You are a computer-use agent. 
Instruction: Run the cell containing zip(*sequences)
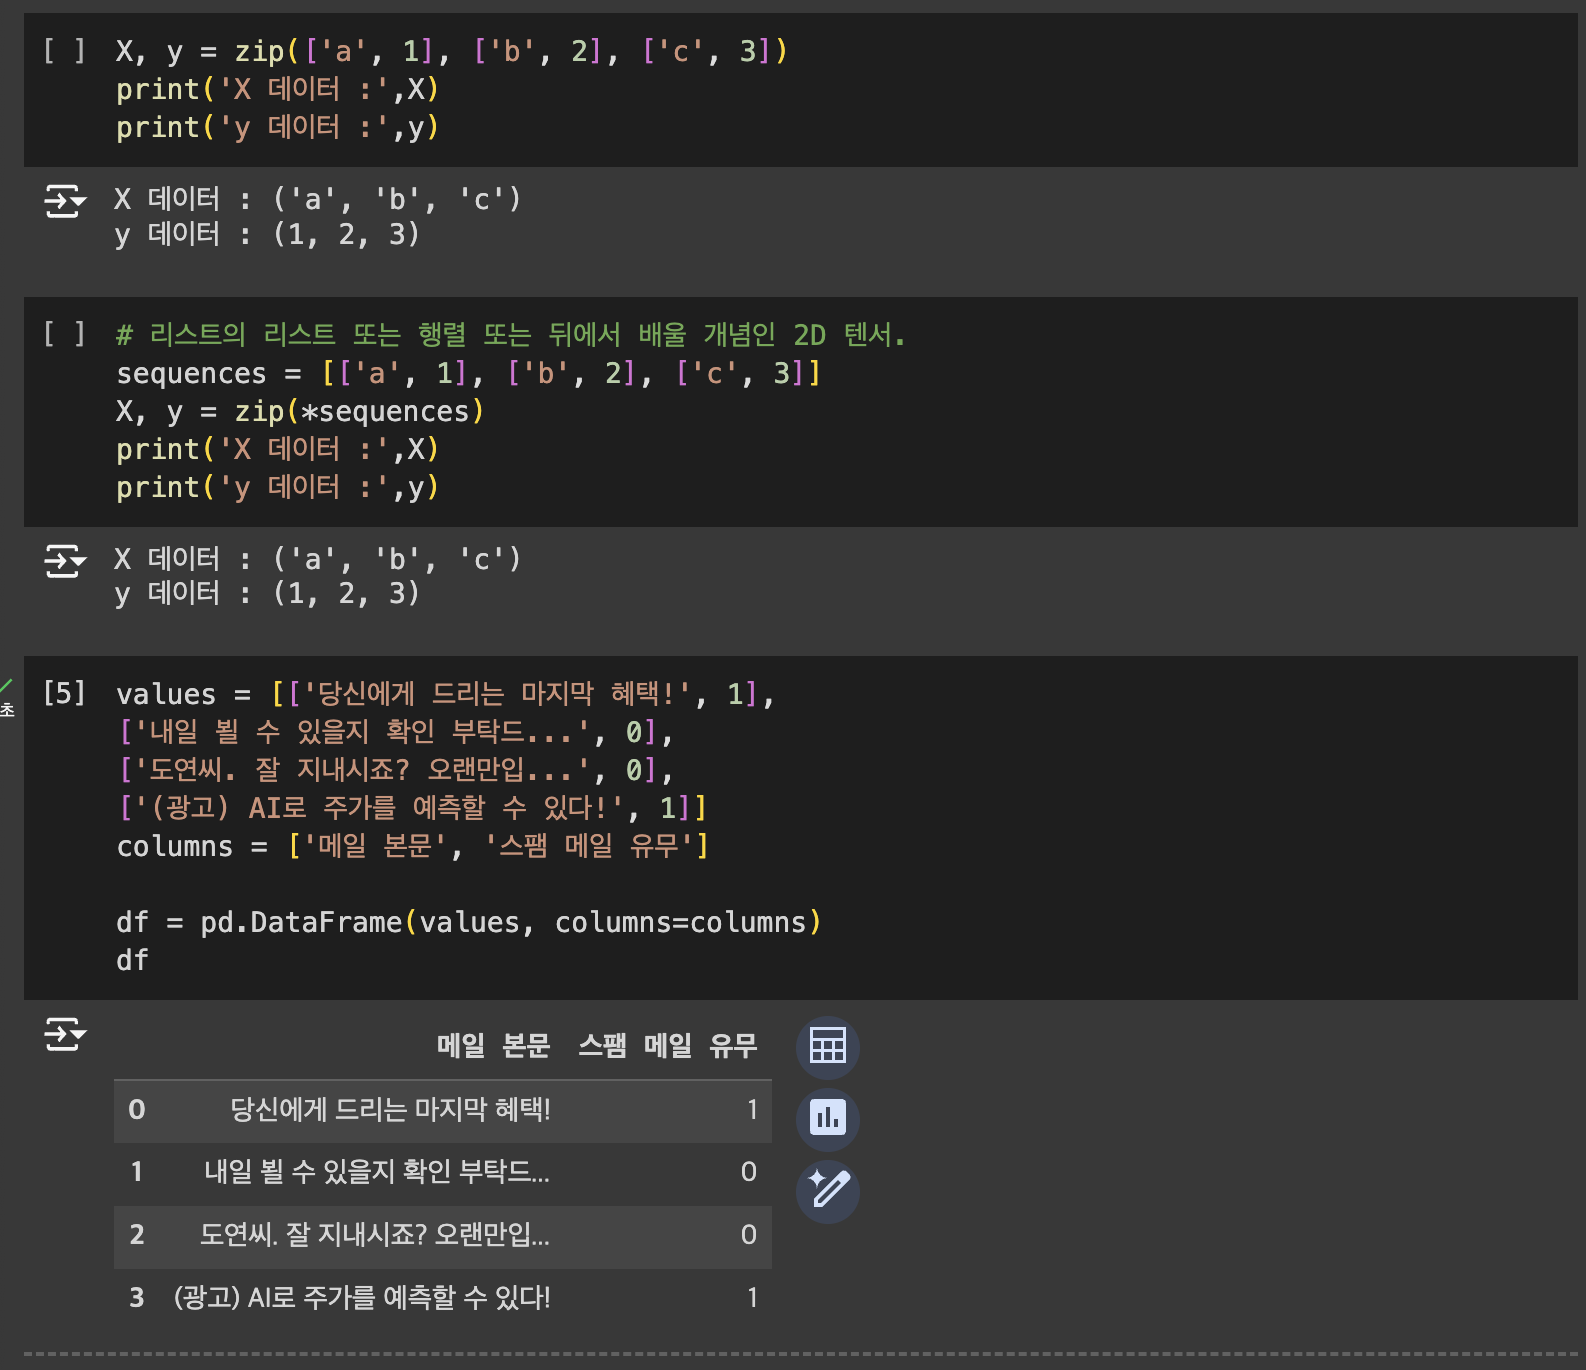point(63,334)
